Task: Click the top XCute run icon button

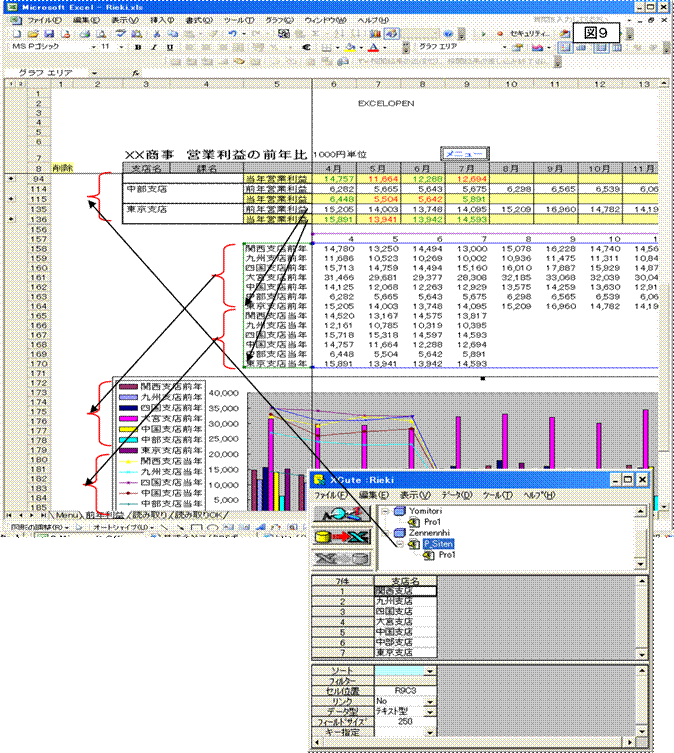Action: 342,514
